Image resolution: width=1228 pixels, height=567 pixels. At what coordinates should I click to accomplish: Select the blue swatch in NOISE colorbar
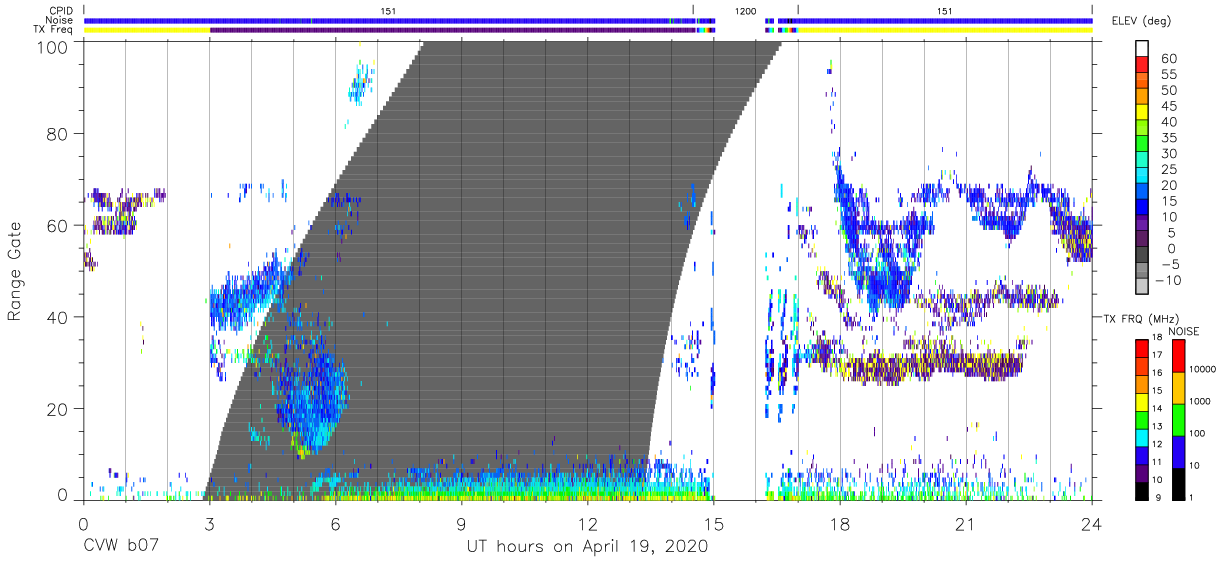1177,452
